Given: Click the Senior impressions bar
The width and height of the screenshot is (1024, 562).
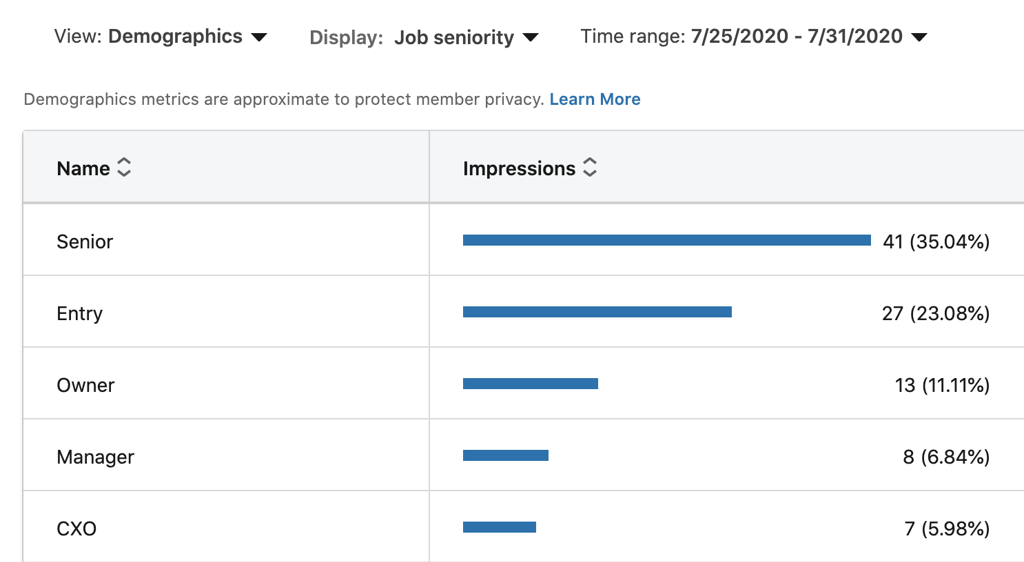Looking at the screenshot, I should (x=667, y=240).
